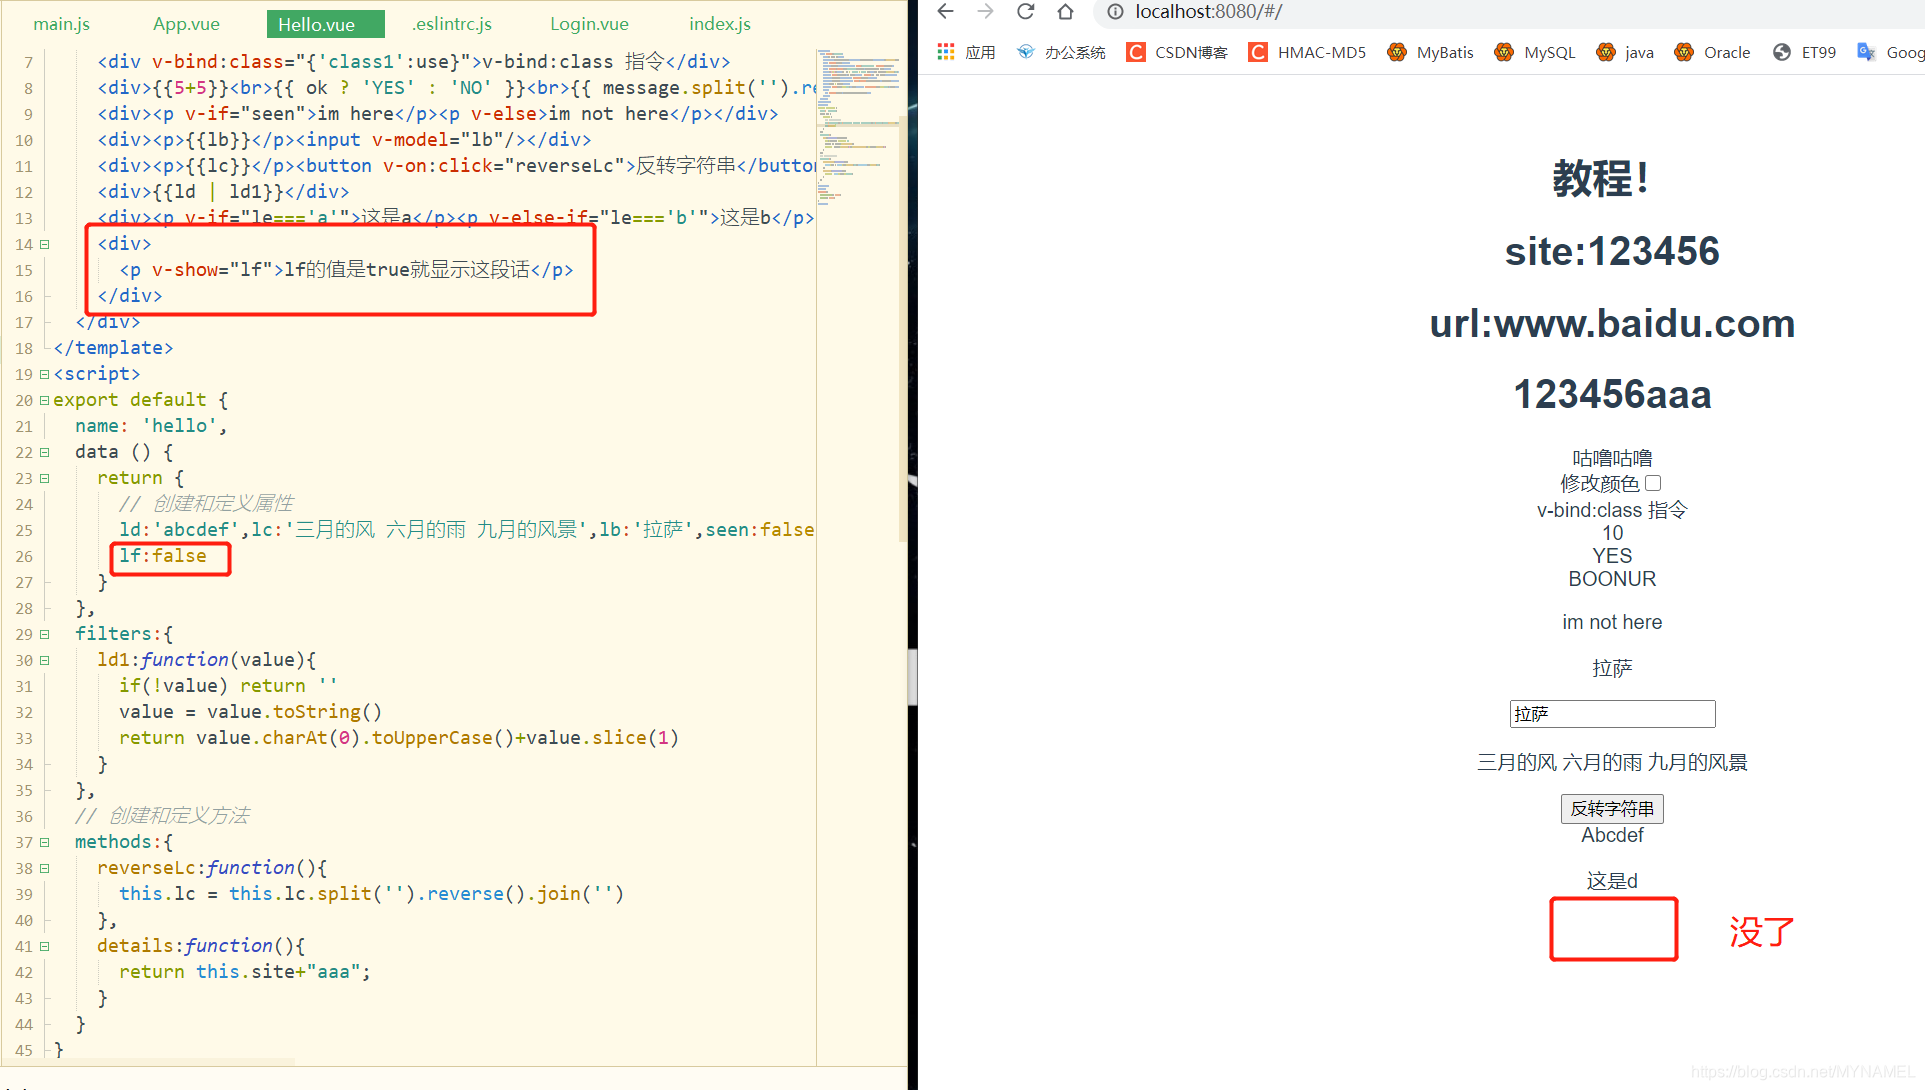Click the browser back arrow
Viewport: 1925px width, 1090px height.
pyautogui.click(x=945, y=12)
